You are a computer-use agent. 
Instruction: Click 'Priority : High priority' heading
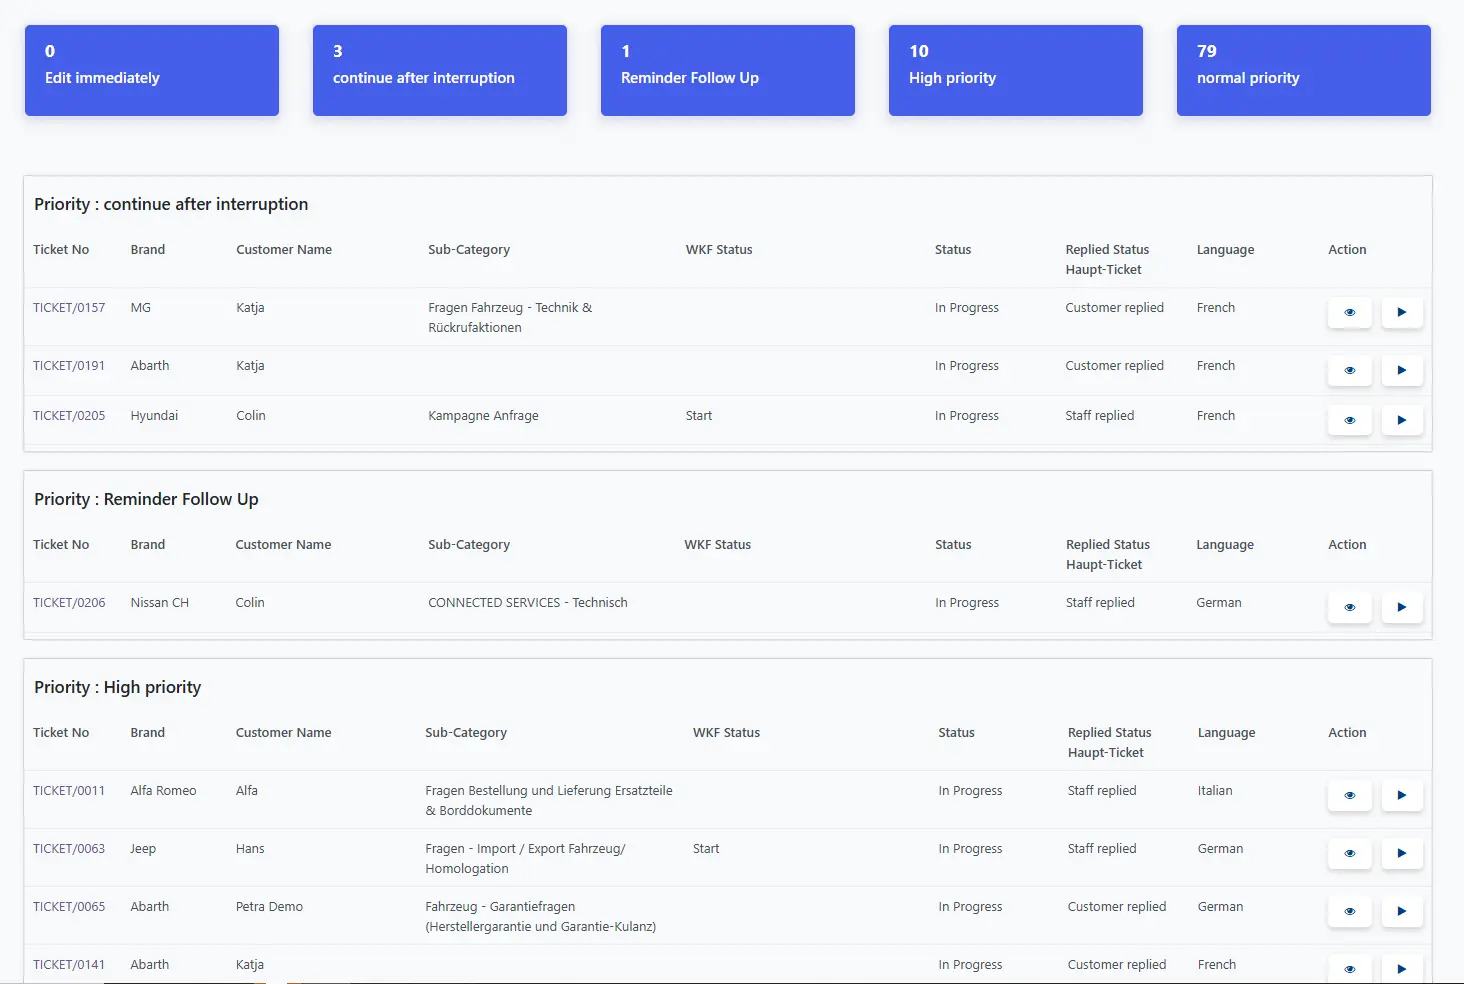[x=118, y=687]
